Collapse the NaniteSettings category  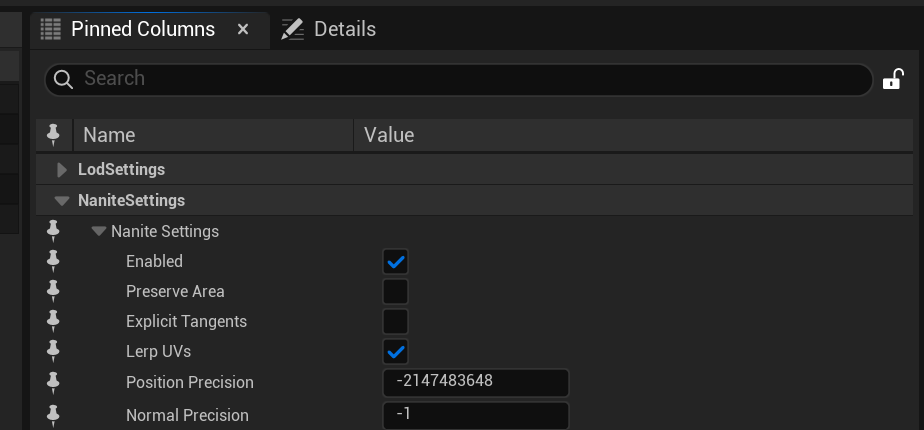tap(62, 201)
